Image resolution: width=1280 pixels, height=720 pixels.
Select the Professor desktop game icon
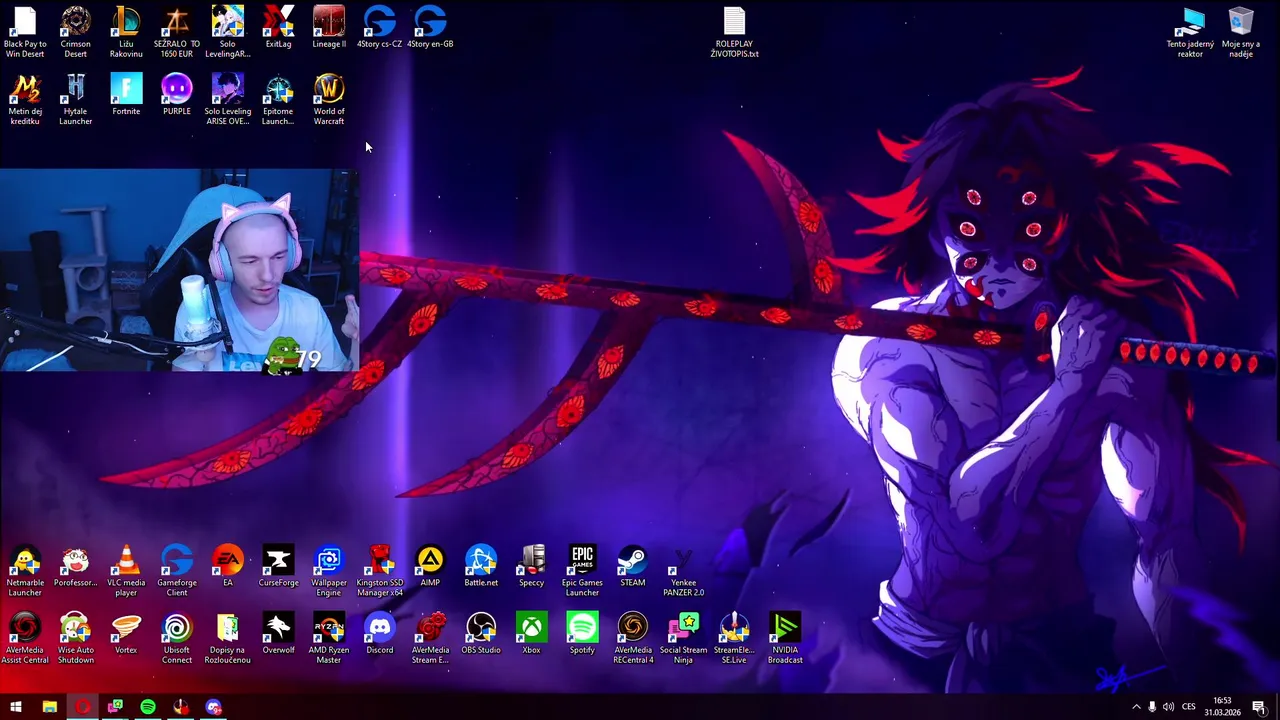coord(75,567)
